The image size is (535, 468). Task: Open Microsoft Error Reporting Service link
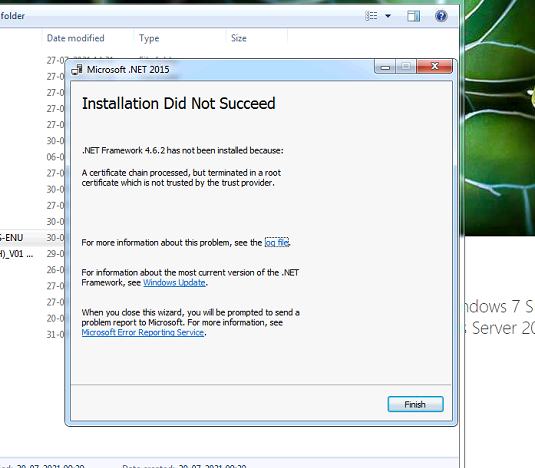point(143,333)
